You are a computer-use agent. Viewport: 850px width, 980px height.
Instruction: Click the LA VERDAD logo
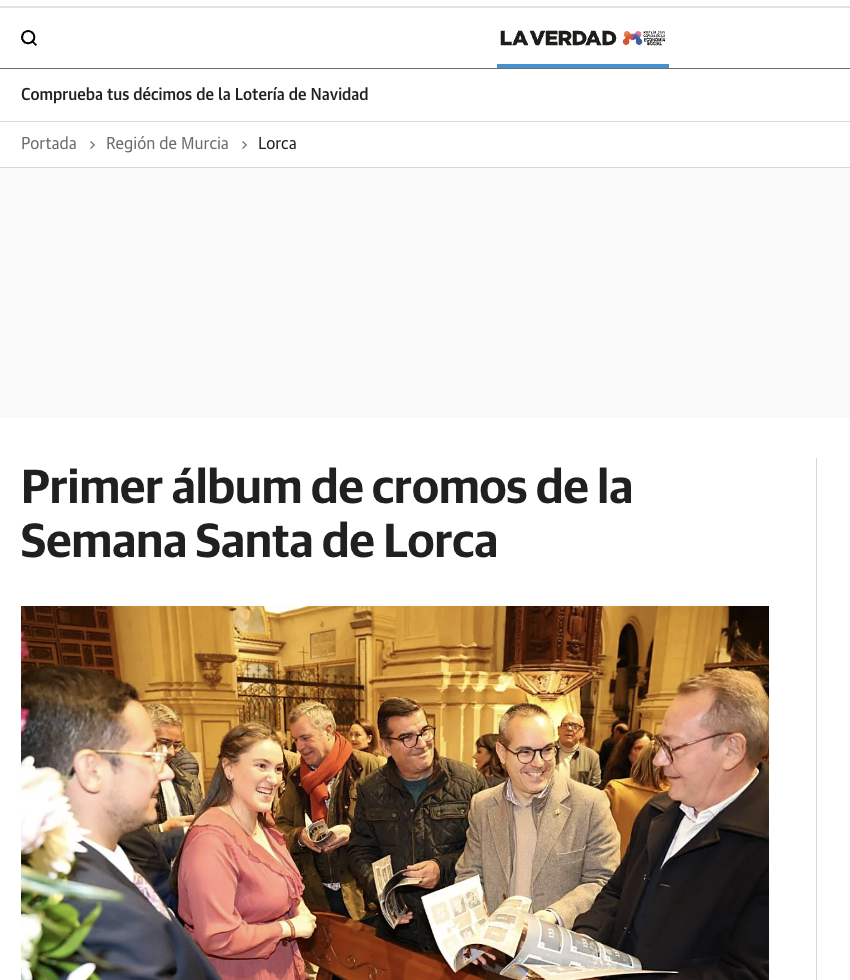558,38
